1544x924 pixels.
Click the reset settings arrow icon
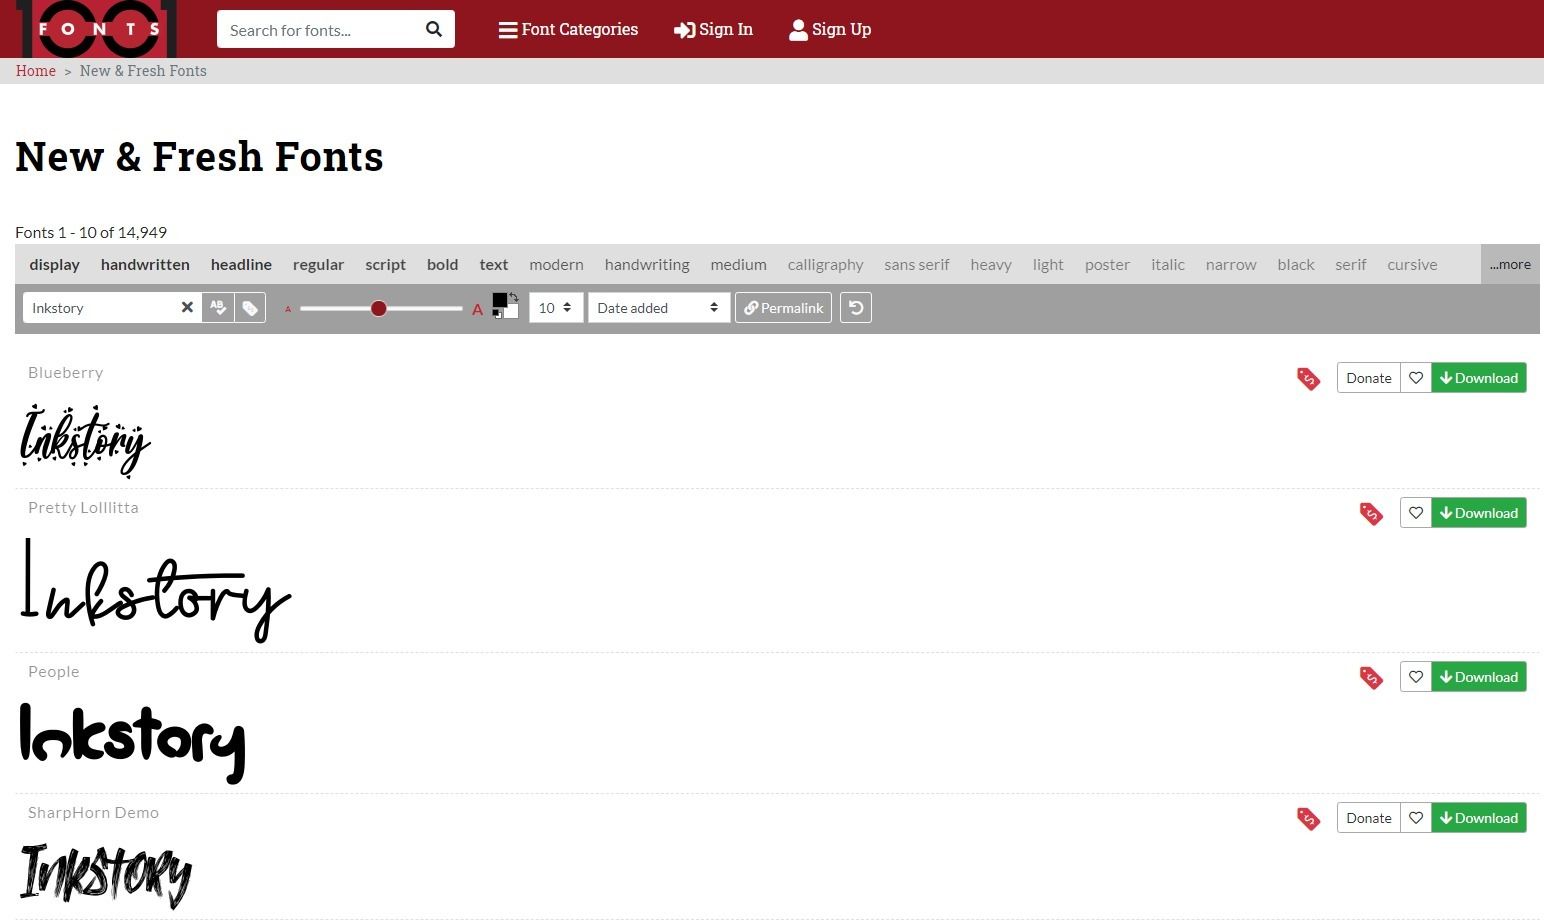point(856,308)
